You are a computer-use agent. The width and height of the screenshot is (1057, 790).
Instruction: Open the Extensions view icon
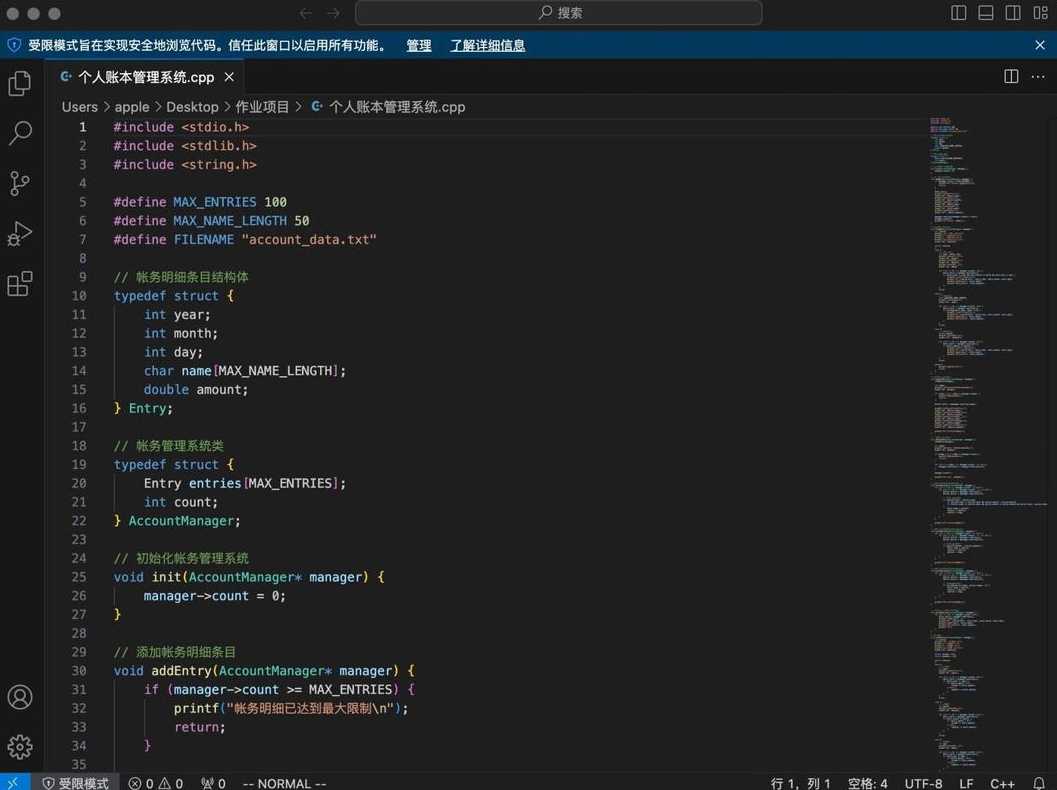tap(20, 284)
